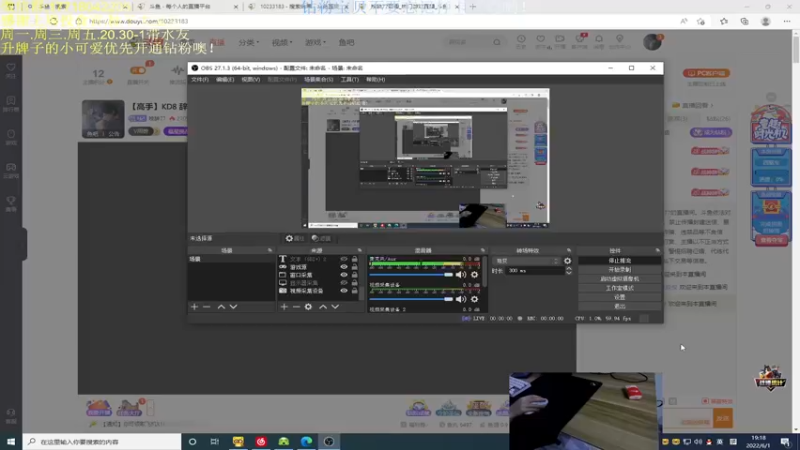This screenshot has width=800, height=450.
Task: Open Microsoft Edge from the taskbar
Action: [307, 441]
